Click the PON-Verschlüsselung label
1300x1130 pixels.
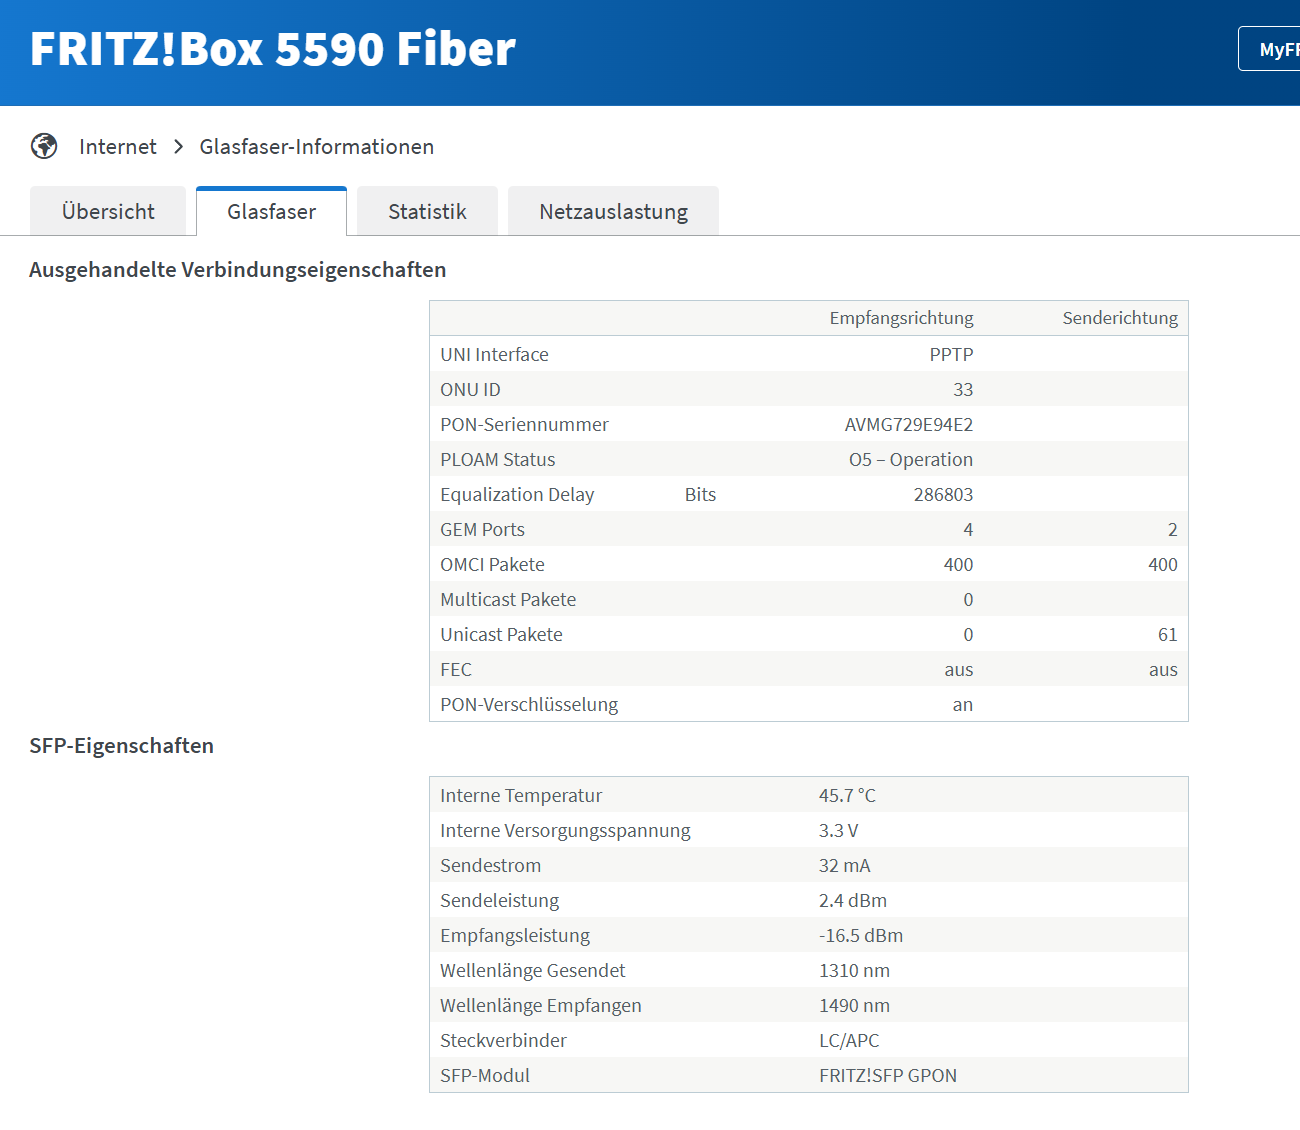529,705
